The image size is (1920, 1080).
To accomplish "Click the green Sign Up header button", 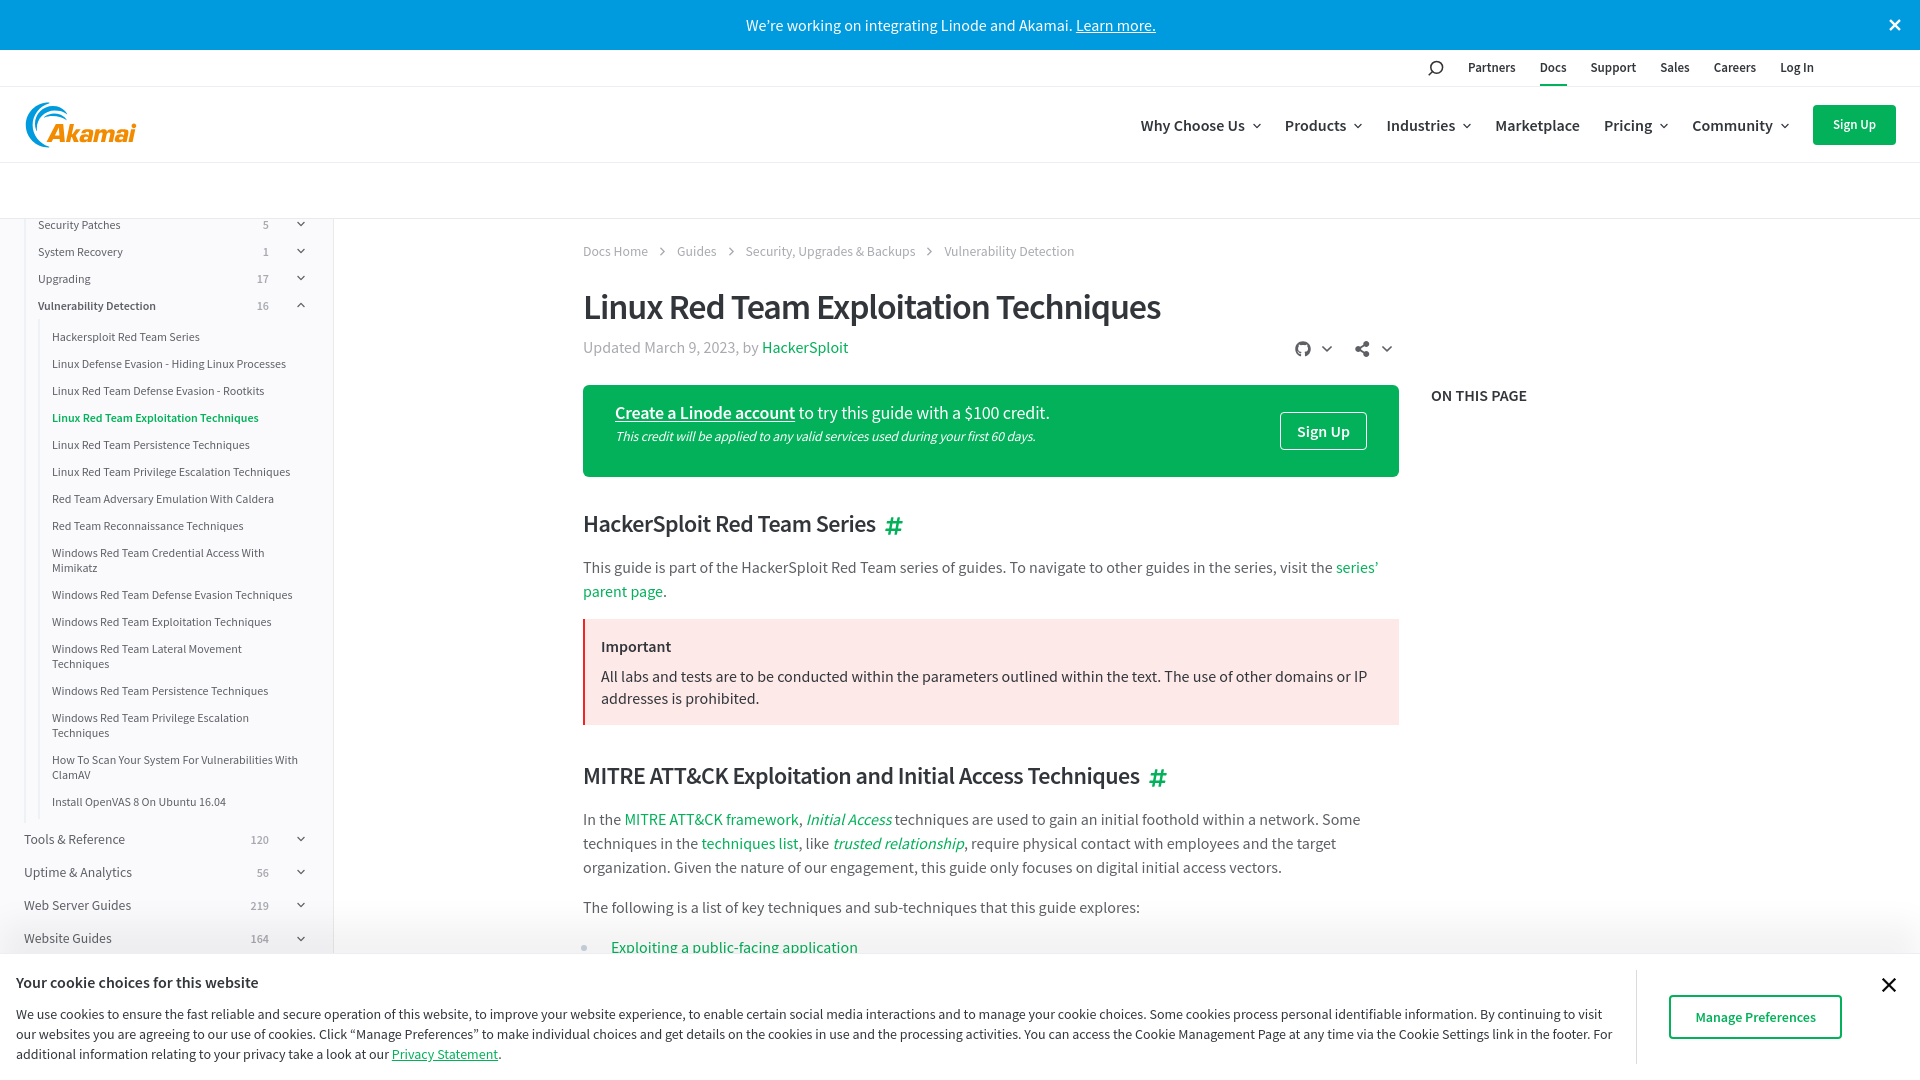I will click(1854, 125).
